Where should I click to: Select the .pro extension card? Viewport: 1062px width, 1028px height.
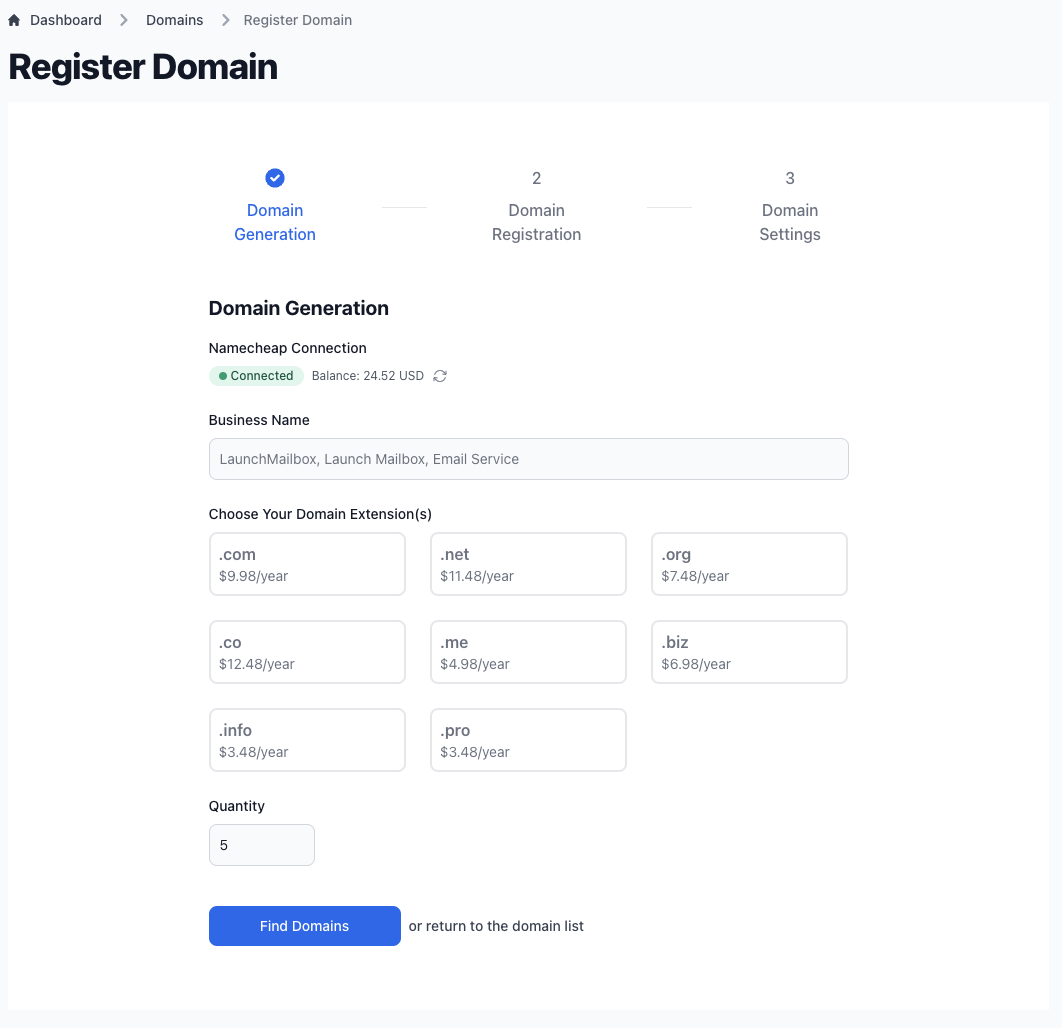528,740
